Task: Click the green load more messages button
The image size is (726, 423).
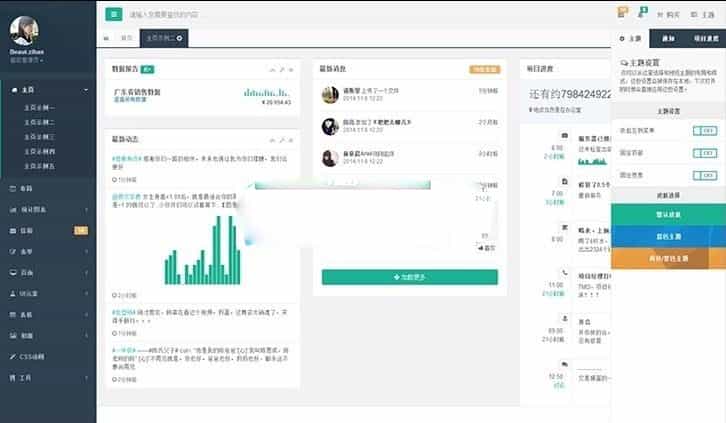Action: 410,277
